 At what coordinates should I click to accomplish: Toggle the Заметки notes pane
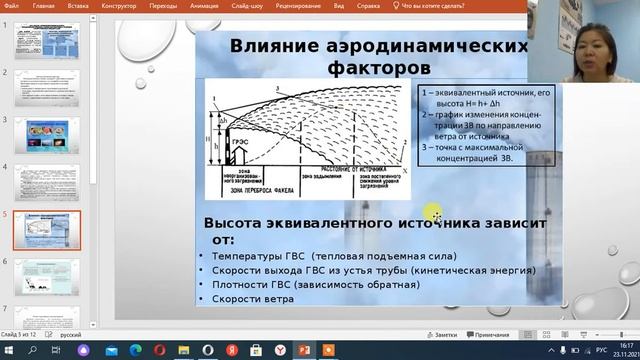pos(442,335)
